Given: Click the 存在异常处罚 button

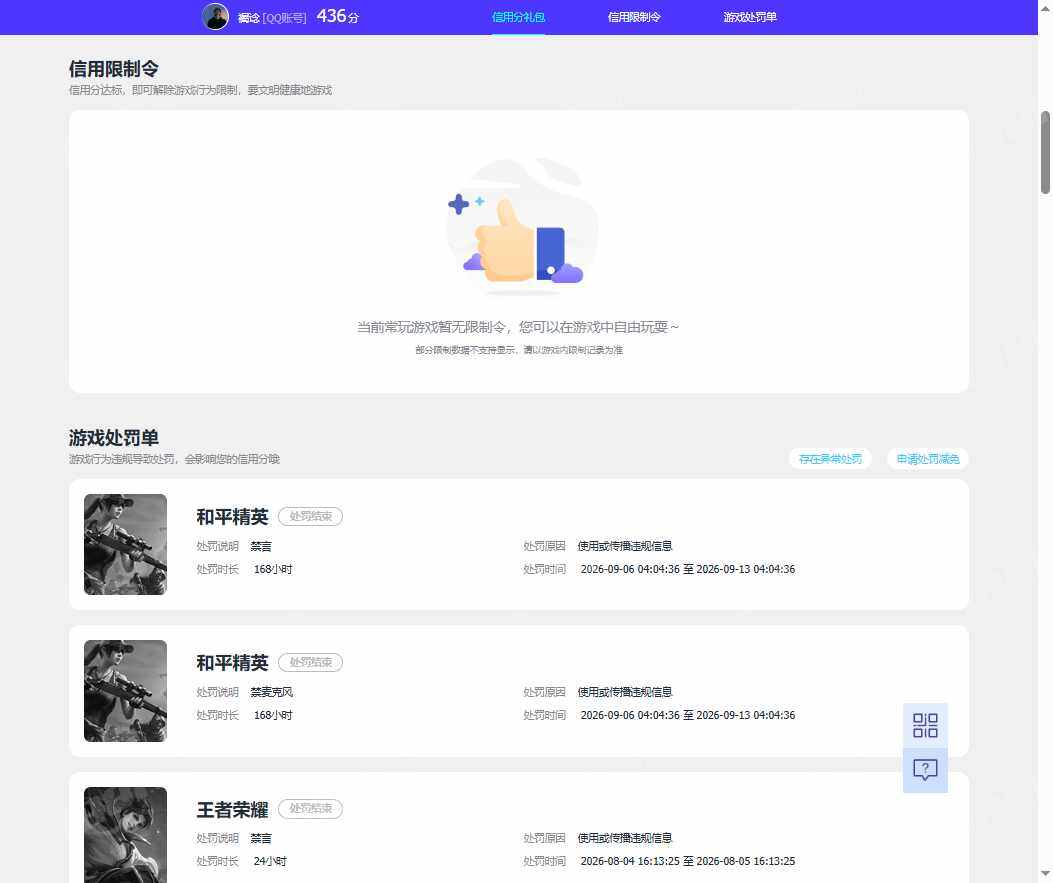Looking at the screenshot, I should point(830,459).
